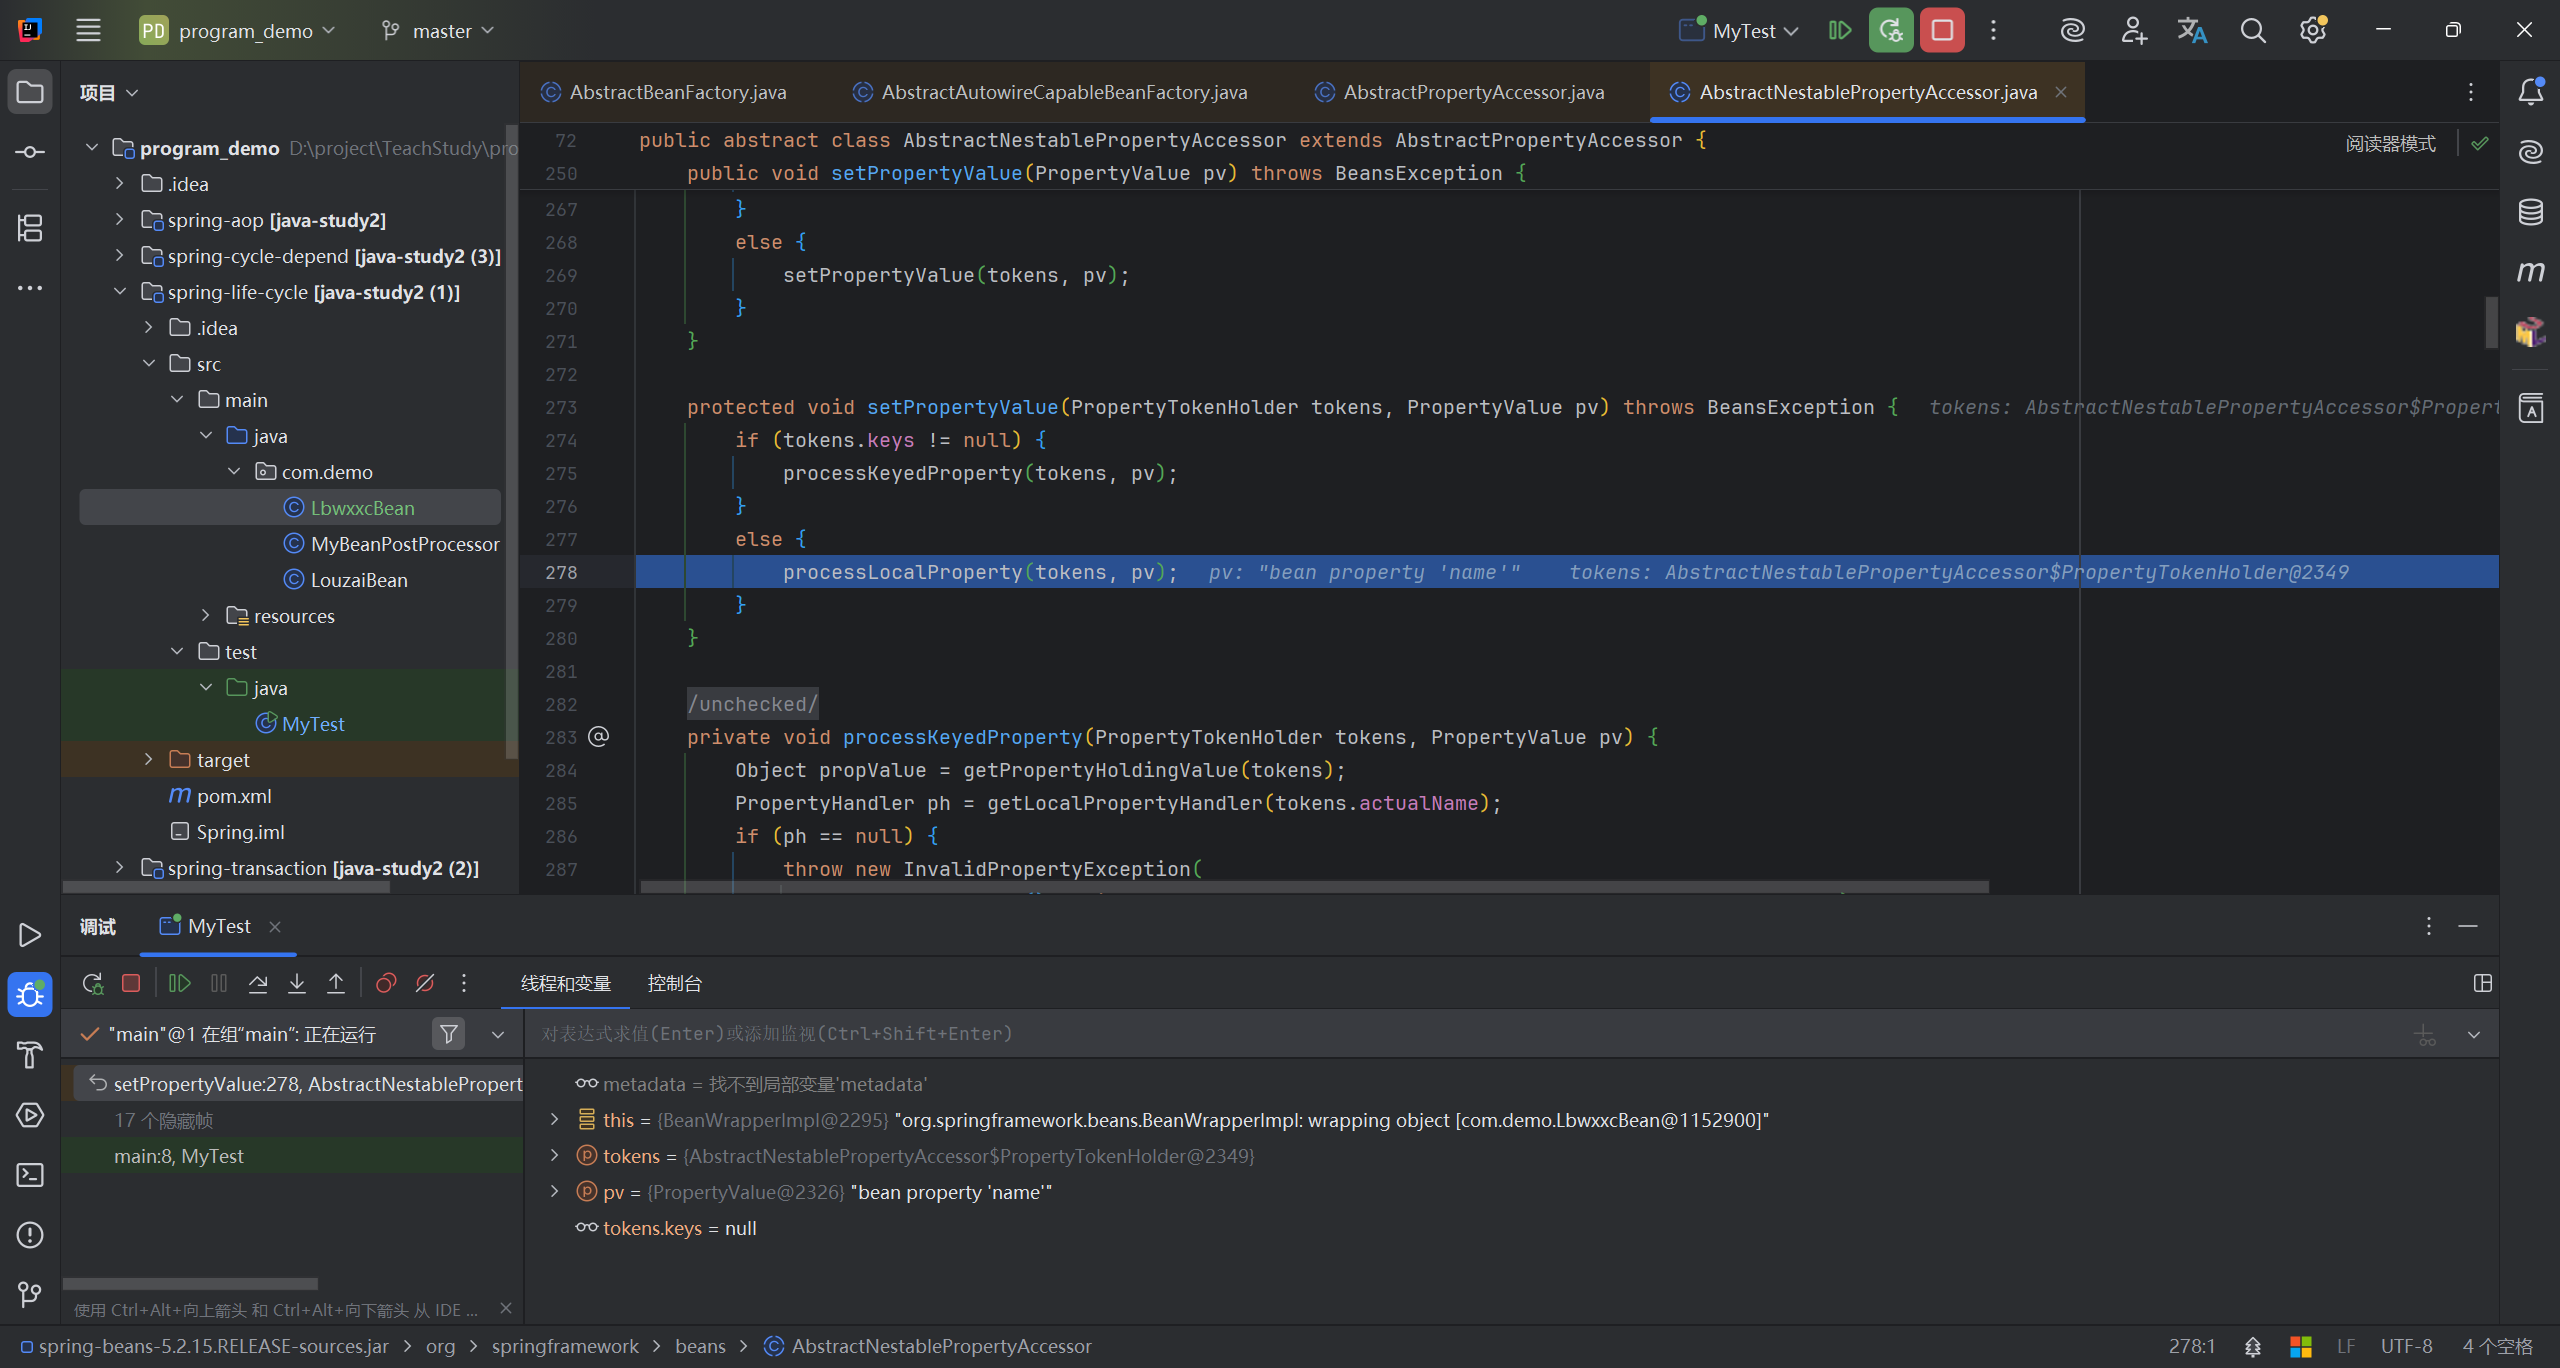Open the Maven tool window icon
The image size is (2560, 1368).
[x=2530, y=271]
